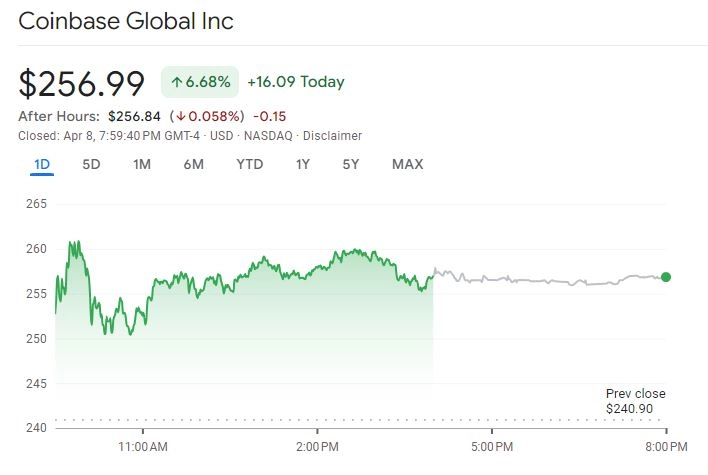708x475 pixels.
Task: Click the 2:00 PM axis marker
Action: (x=317, y=447)
